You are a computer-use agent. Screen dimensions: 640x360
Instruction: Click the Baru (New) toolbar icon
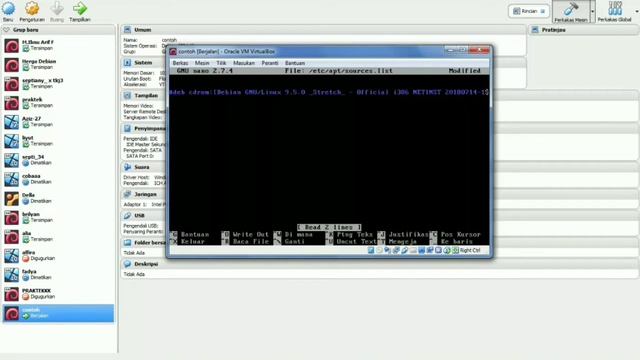pyautogui.click(x=8, y=9)
